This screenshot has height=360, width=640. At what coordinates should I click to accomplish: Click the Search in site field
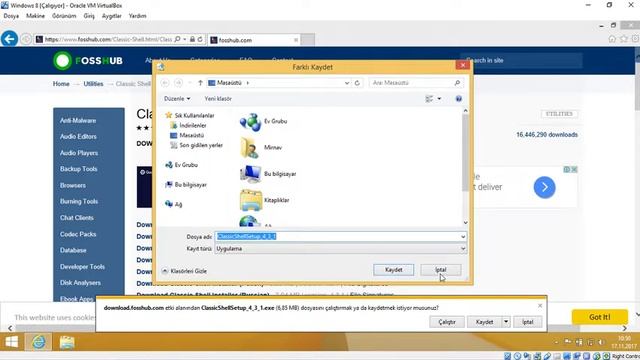click(521, 60)
